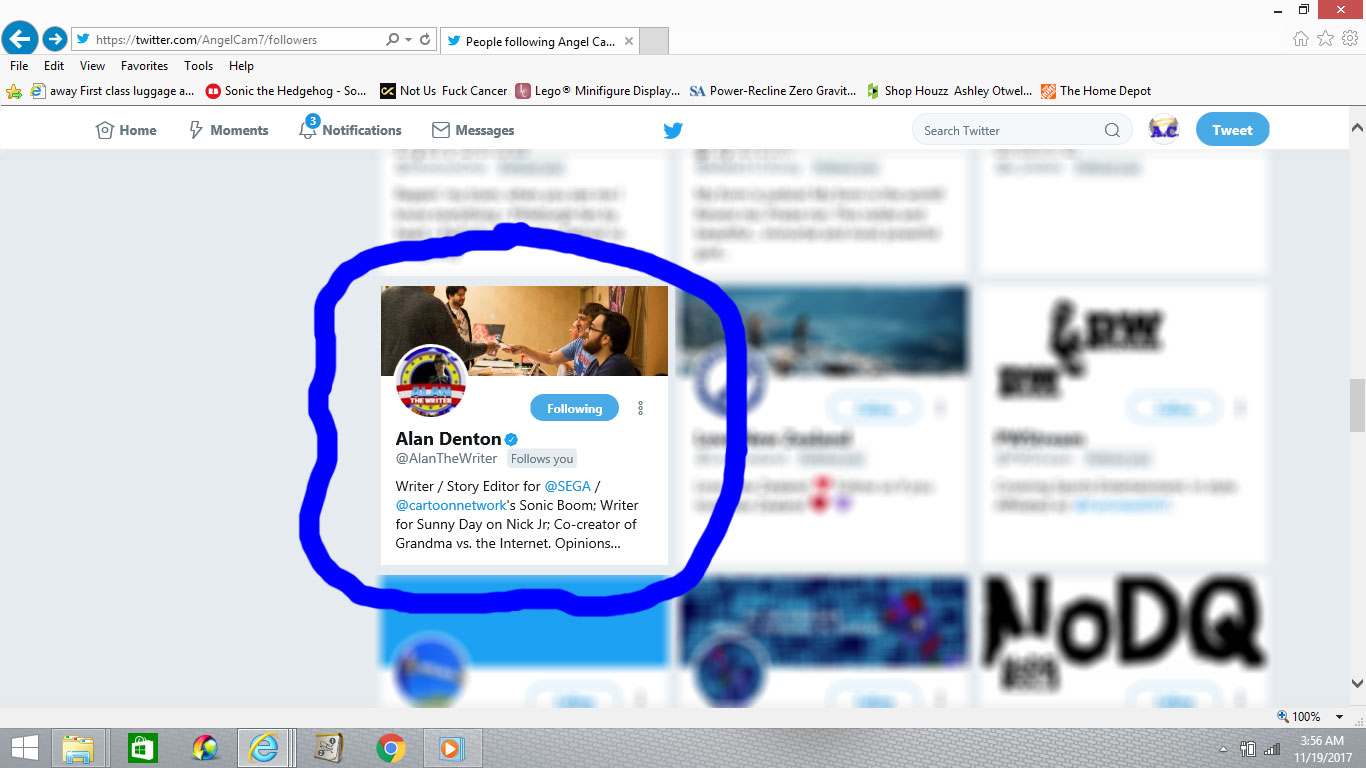This screenshot has height=768, width=1366.
Task: Open Alan Denton's profile avatar
Action: click(431, 381)
